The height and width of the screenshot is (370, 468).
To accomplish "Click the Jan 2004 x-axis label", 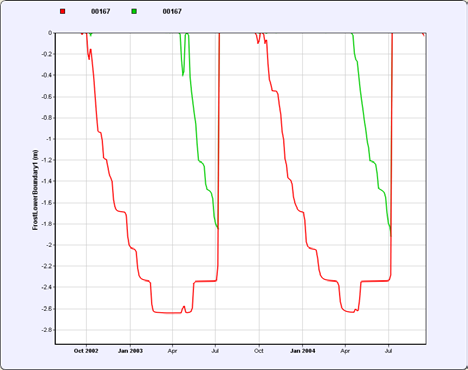I will (x=302, y=351).
